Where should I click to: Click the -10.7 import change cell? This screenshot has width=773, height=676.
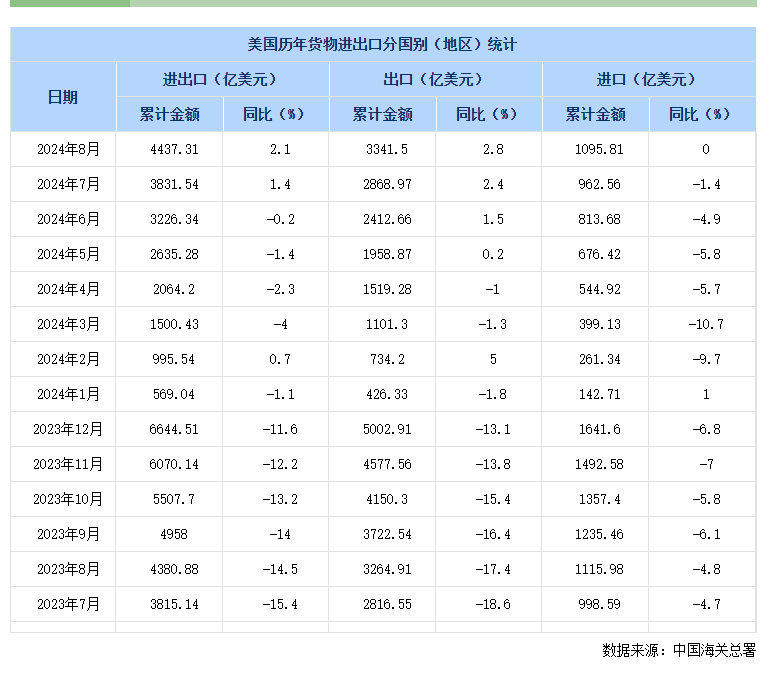[x=706, y=324]
